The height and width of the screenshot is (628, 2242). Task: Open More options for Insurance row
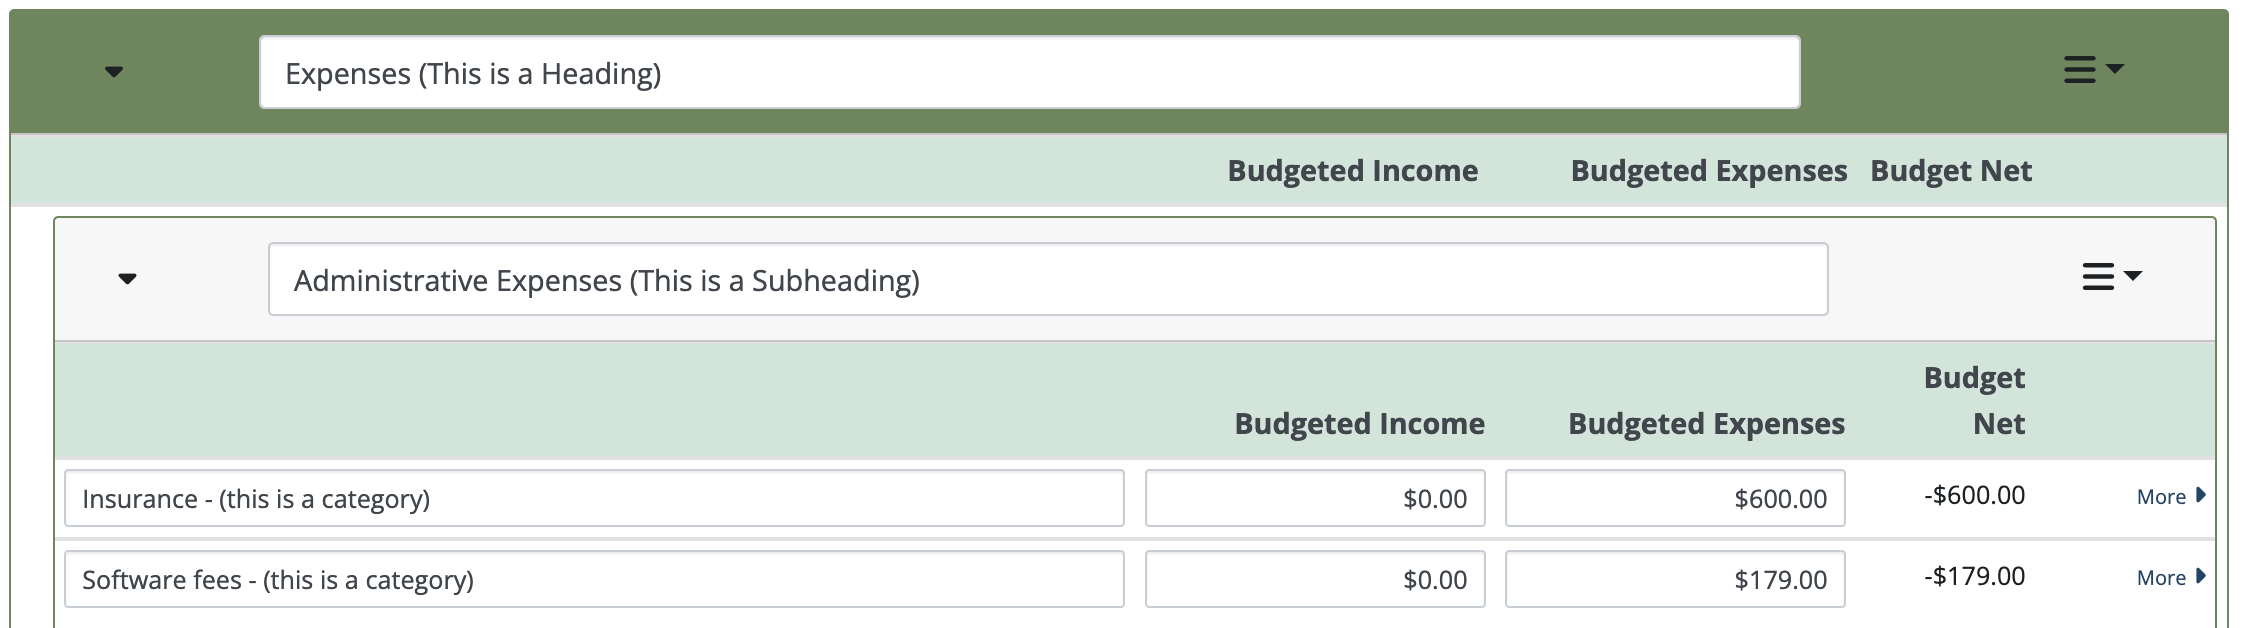[x=2171, y=496]
